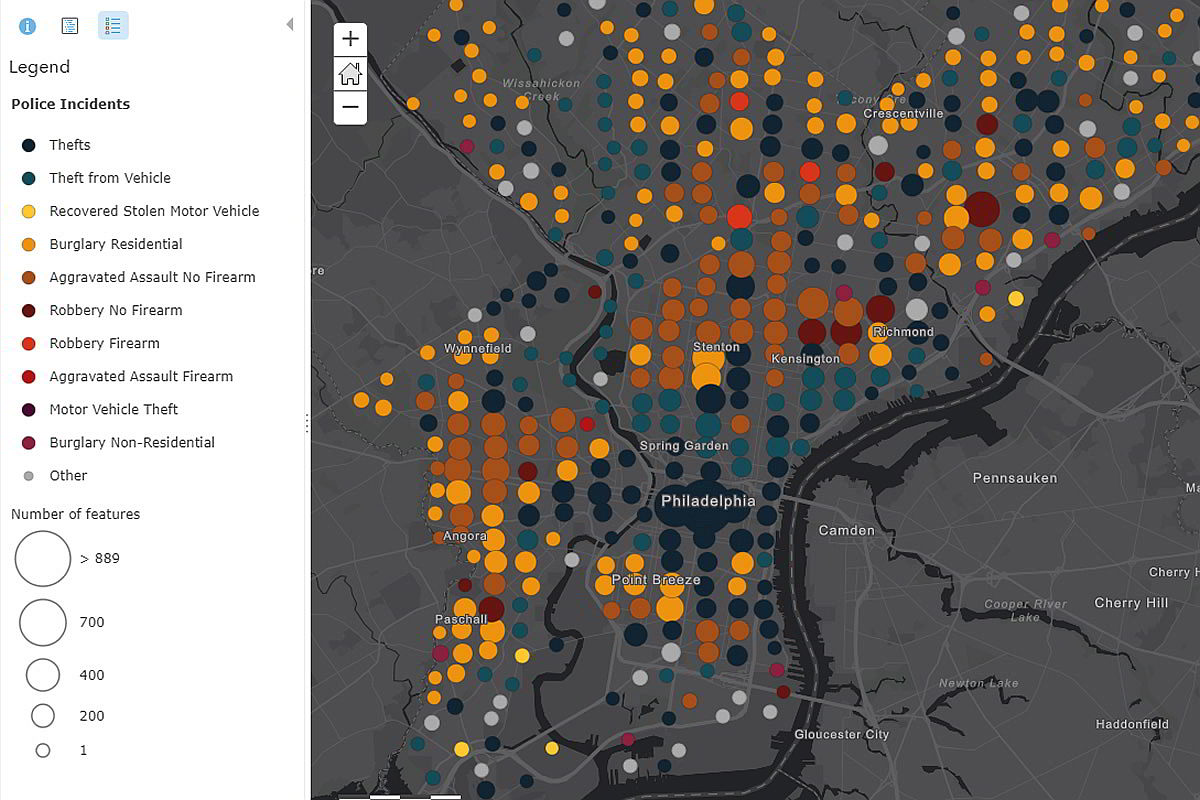Zoom in with the plus button
The image size is (1200, 800).
point(350,40)
